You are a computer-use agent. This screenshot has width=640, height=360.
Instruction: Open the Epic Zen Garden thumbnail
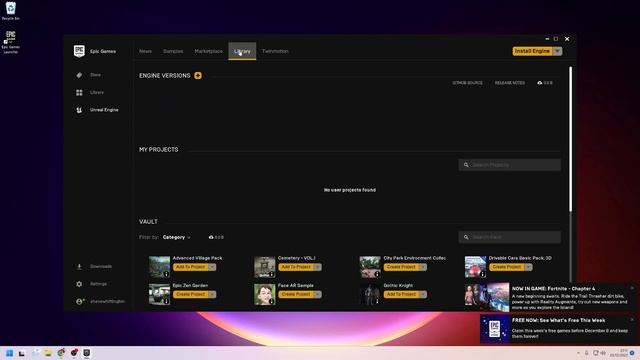coord(159,294)
